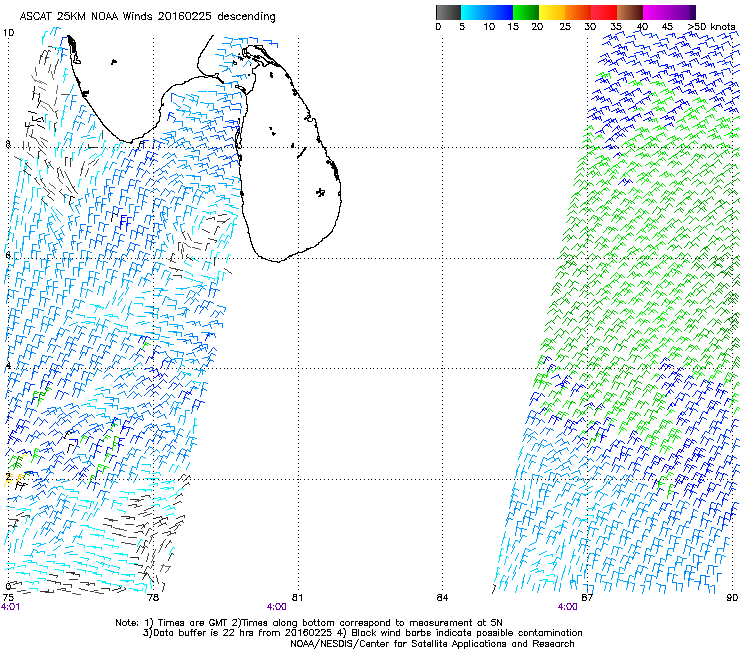Click the cyan-to-blue 5-15 knots legend band
The image size is (740, 650).
pos(487,12)
